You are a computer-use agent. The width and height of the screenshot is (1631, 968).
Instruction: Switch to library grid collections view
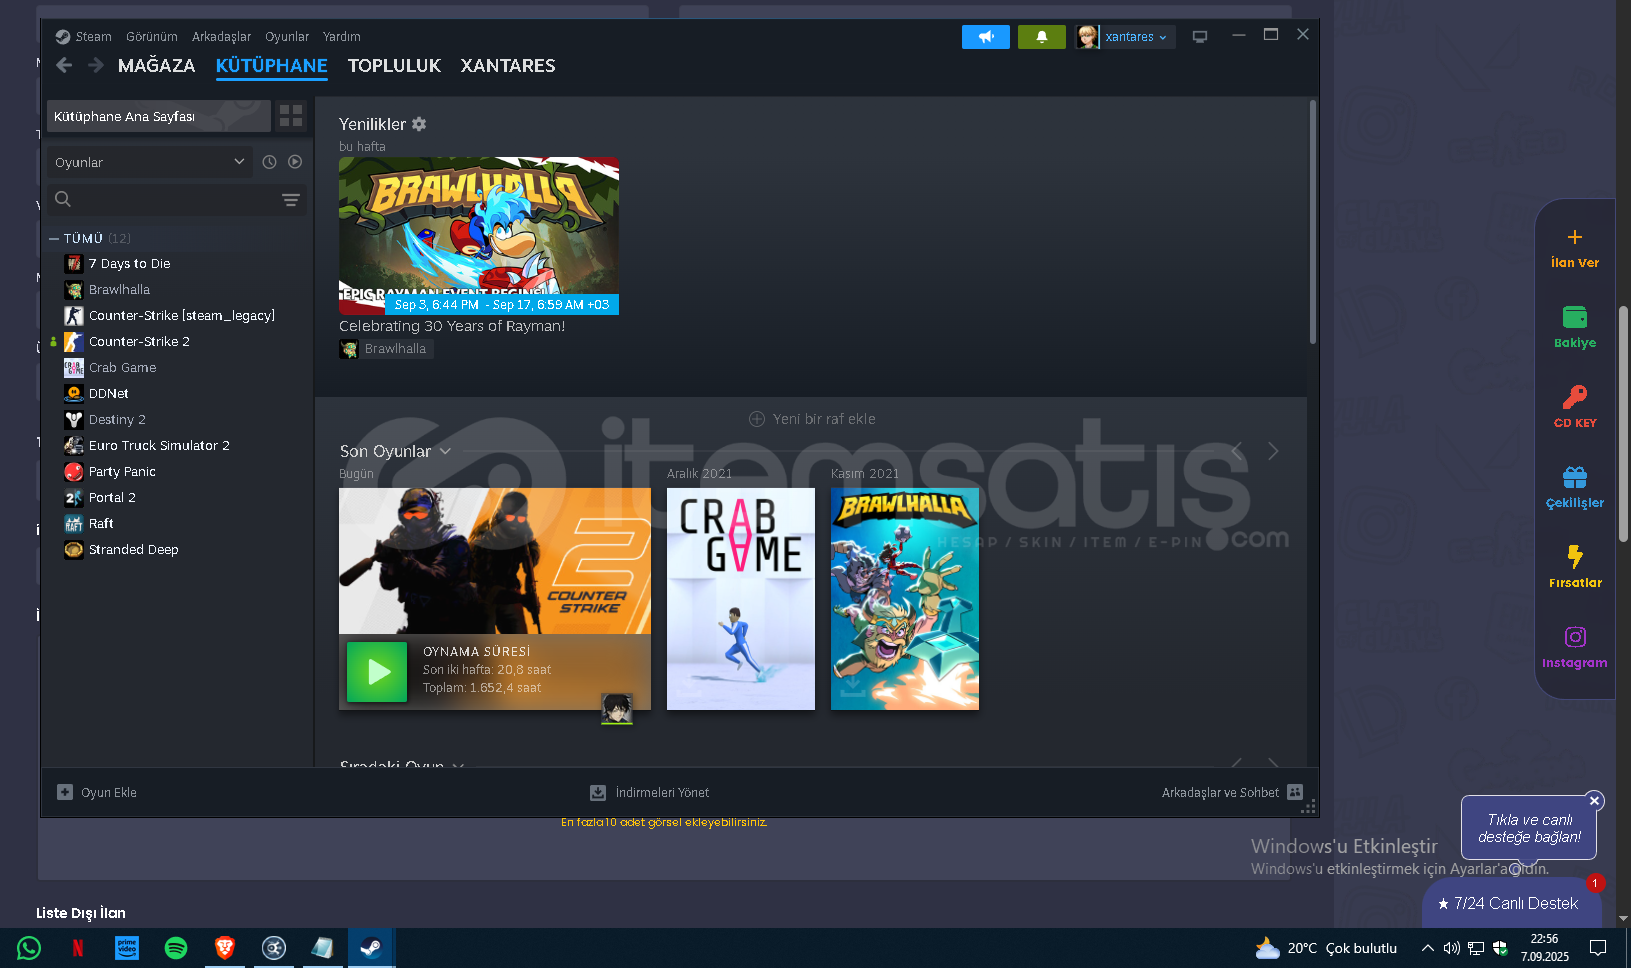(291, 116)
